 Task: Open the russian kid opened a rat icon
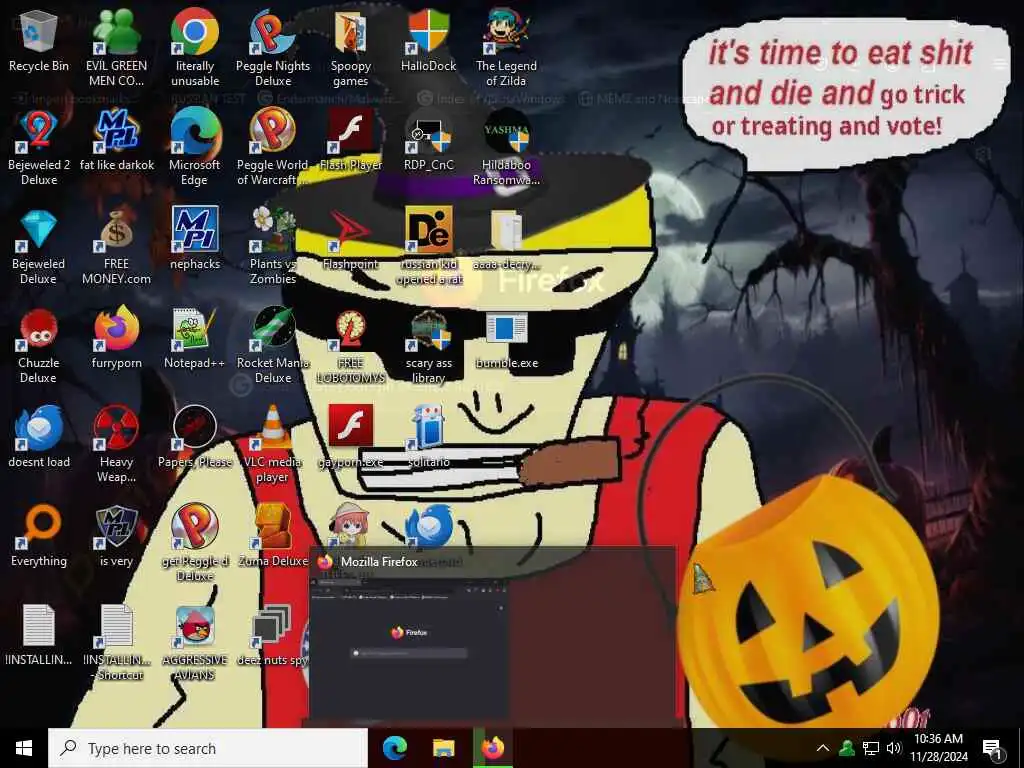(429, 246)
